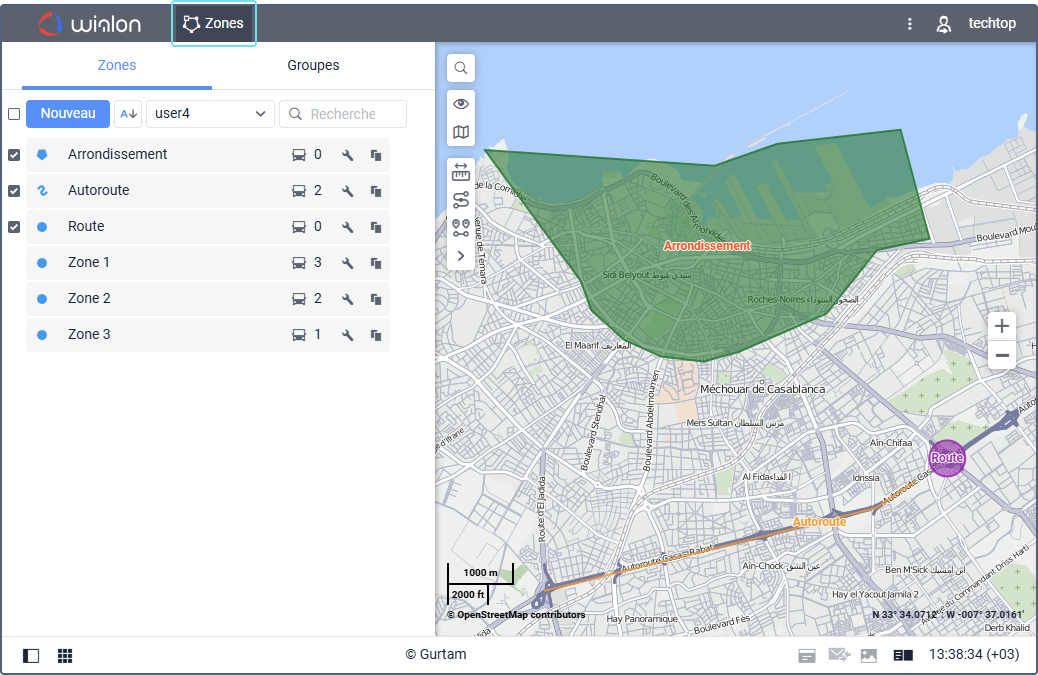Image resolution: width=1038 pixels, height=675 pixels.
Task: Open the map layers icon
Action: pos(461,132)
